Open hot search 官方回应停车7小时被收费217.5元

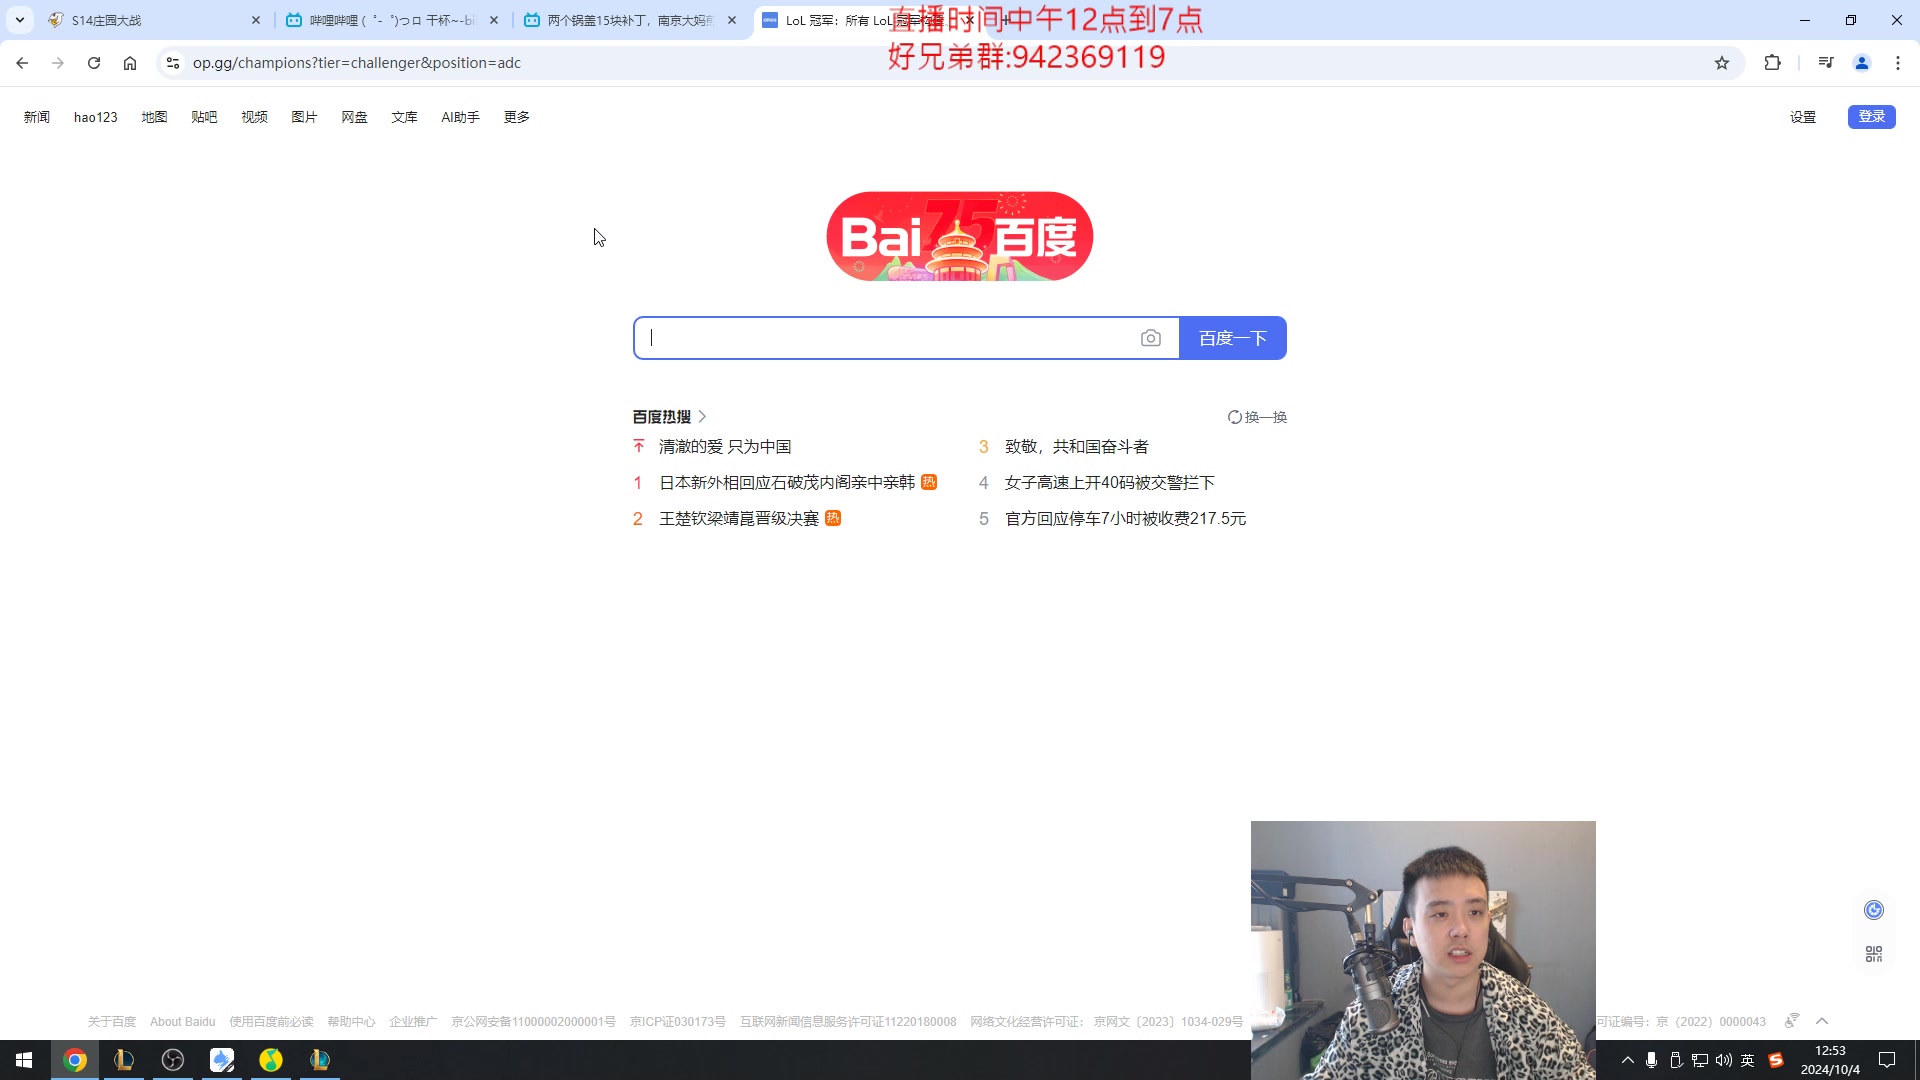[x=1126, y=519]
